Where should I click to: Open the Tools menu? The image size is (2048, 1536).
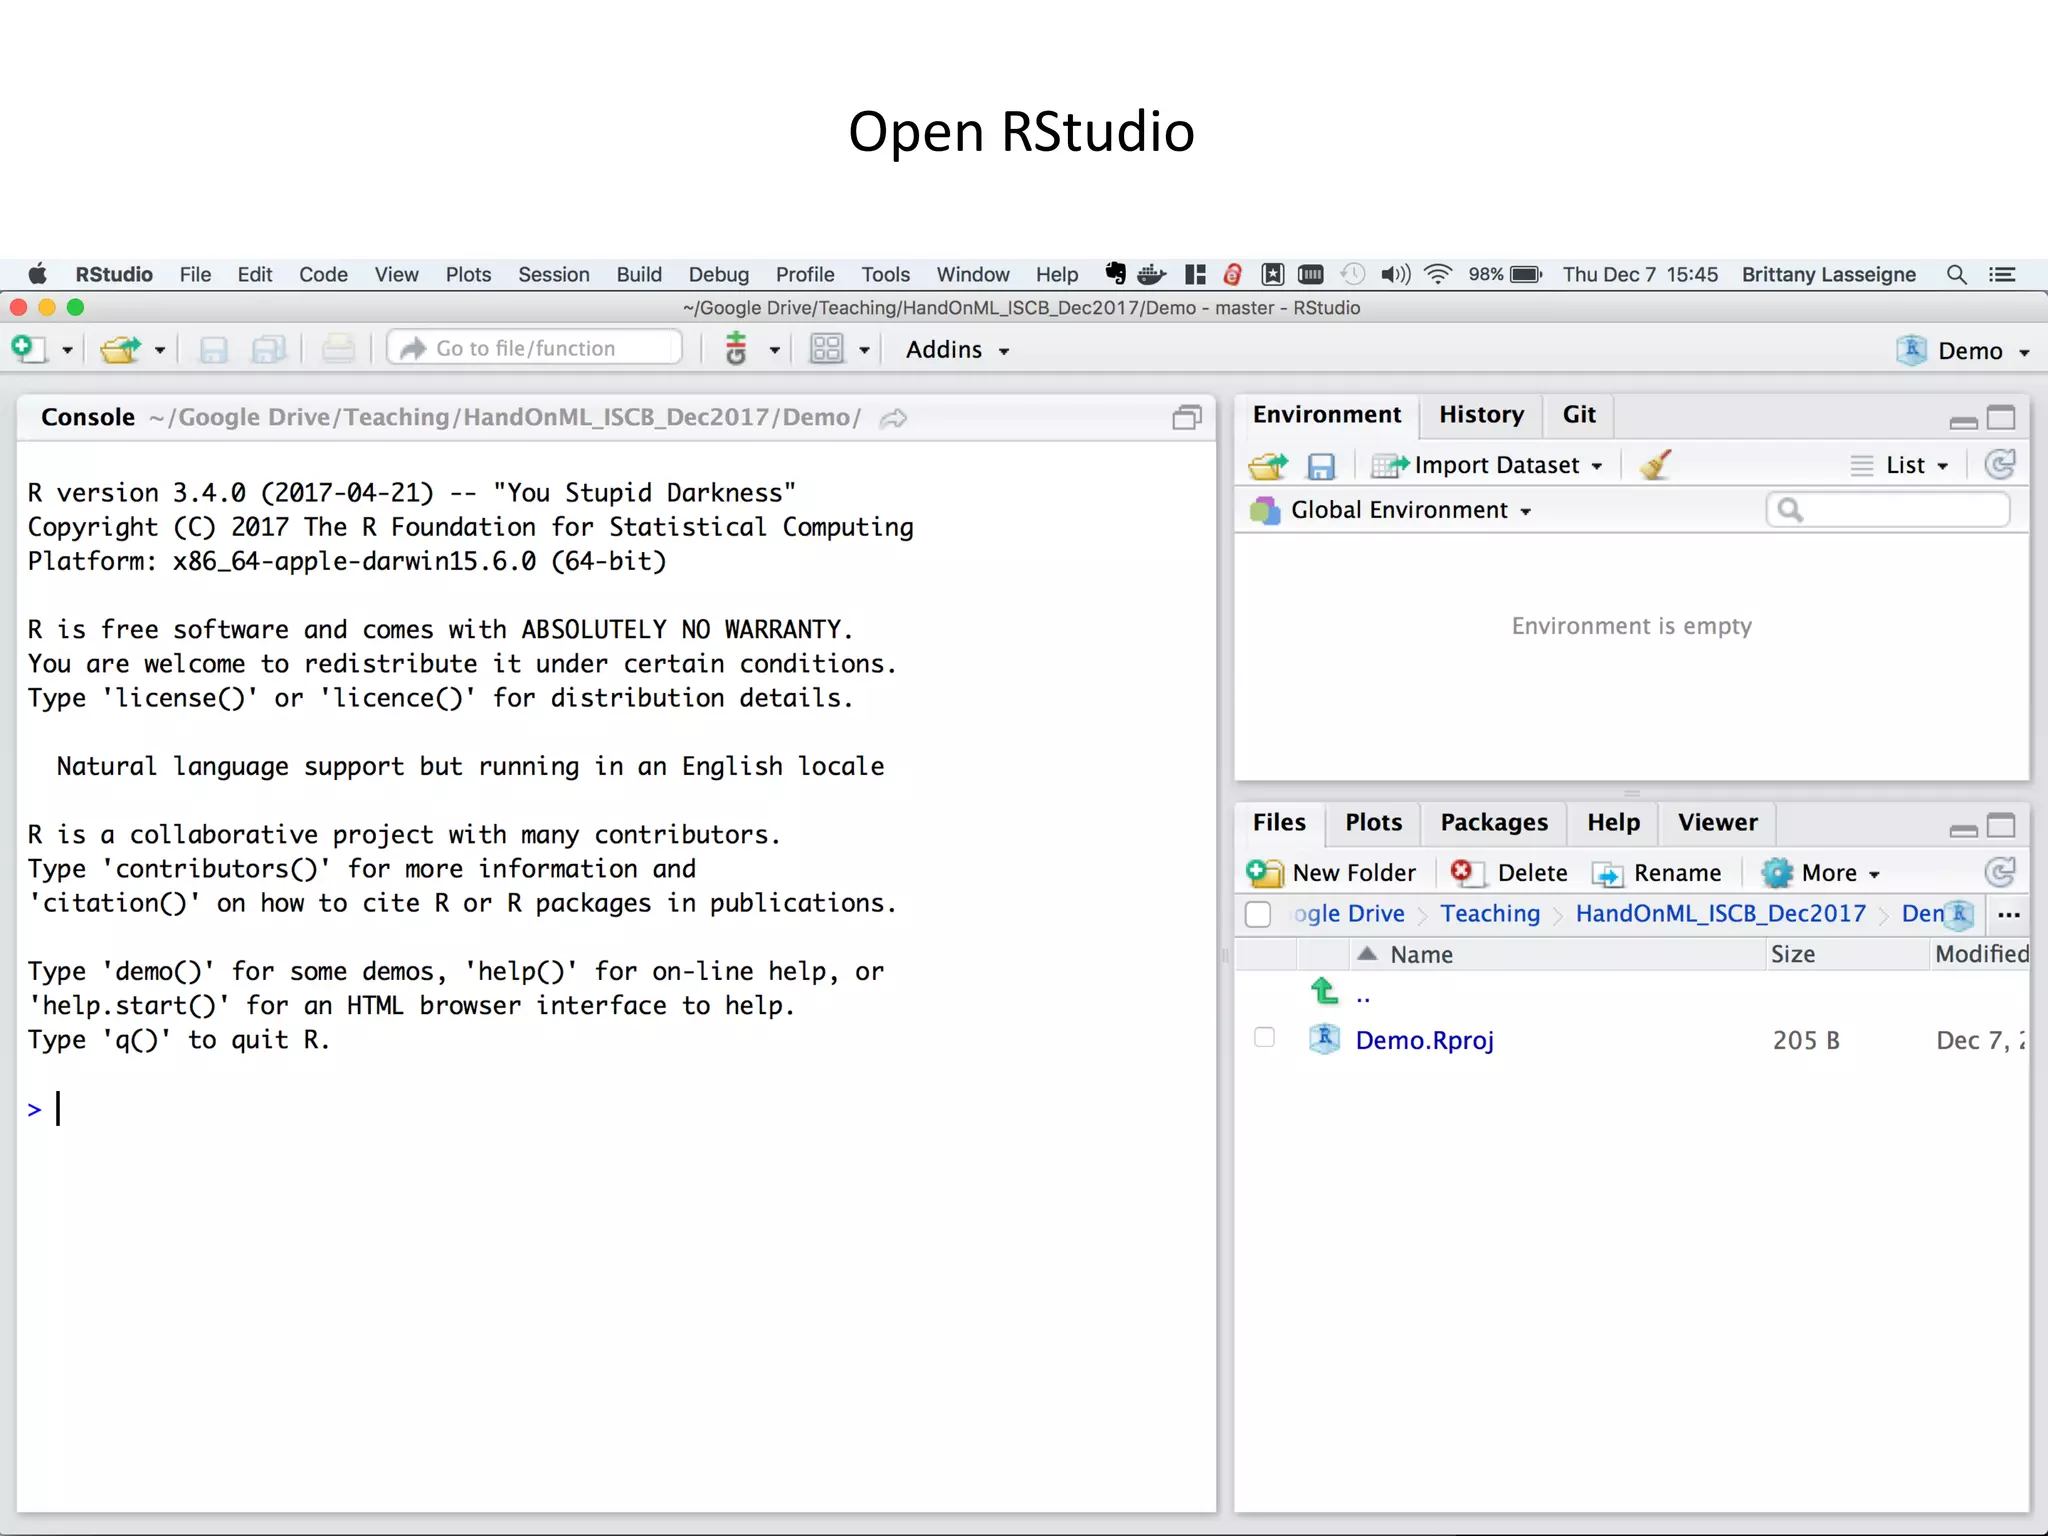[x=885, y=275]
